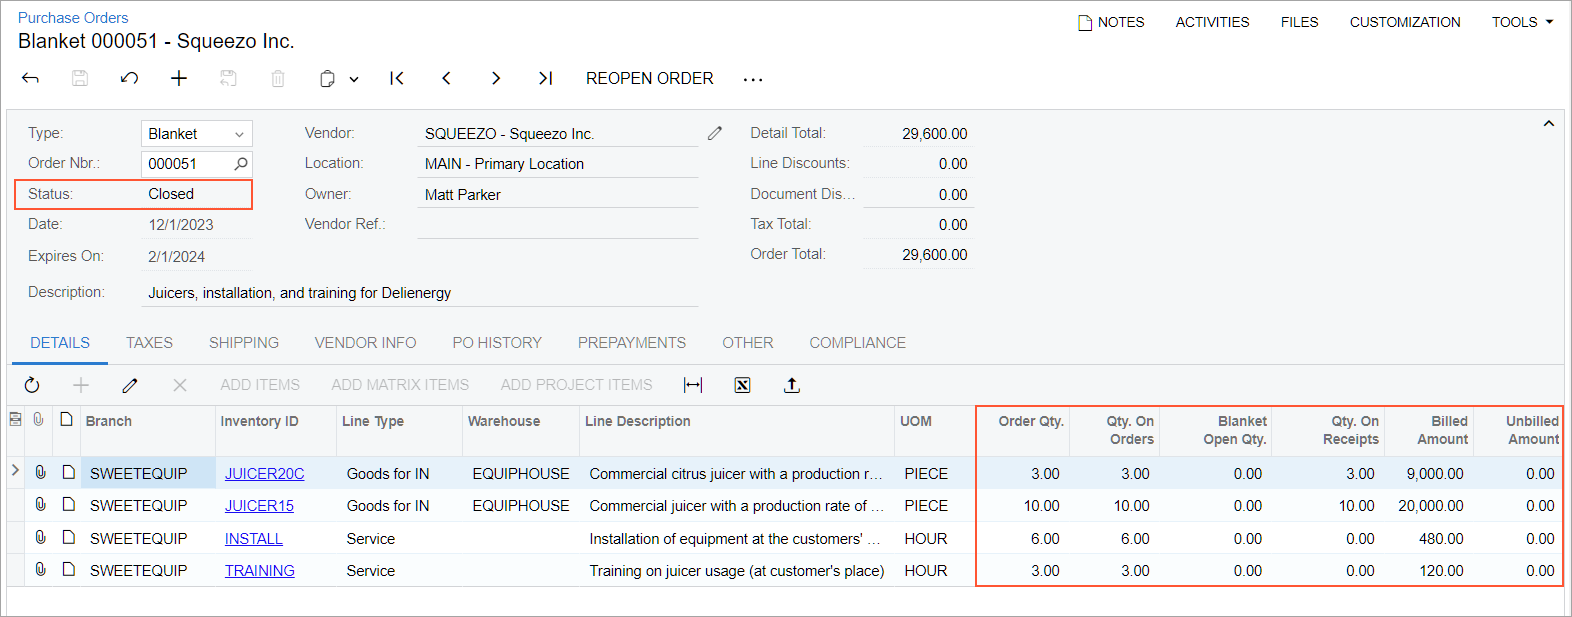
Task: Go to the next record
Action: click(x=496, y=78)
